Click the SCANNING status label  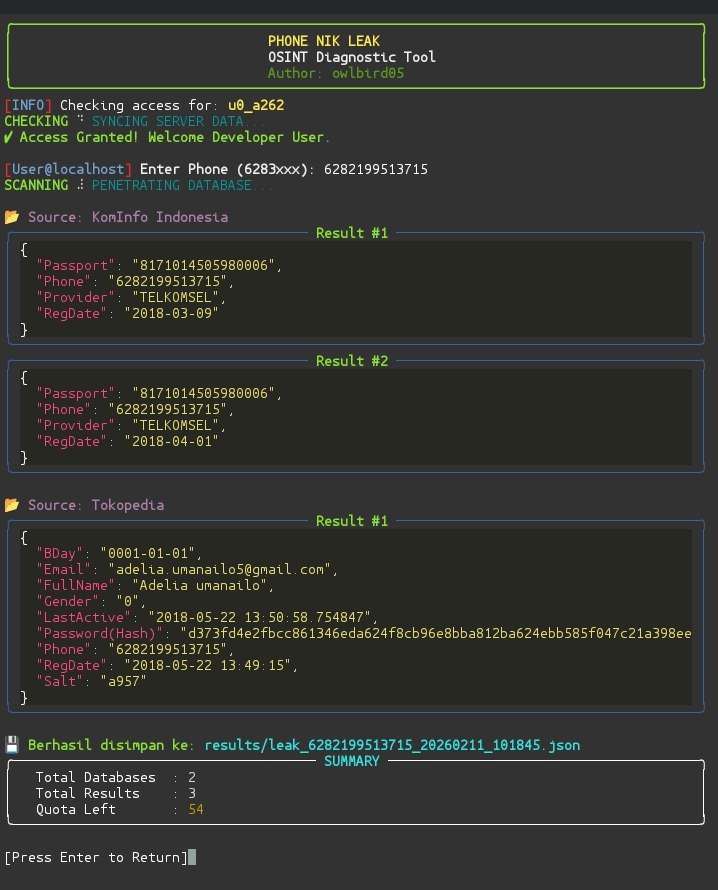click(x=36, y=185)
